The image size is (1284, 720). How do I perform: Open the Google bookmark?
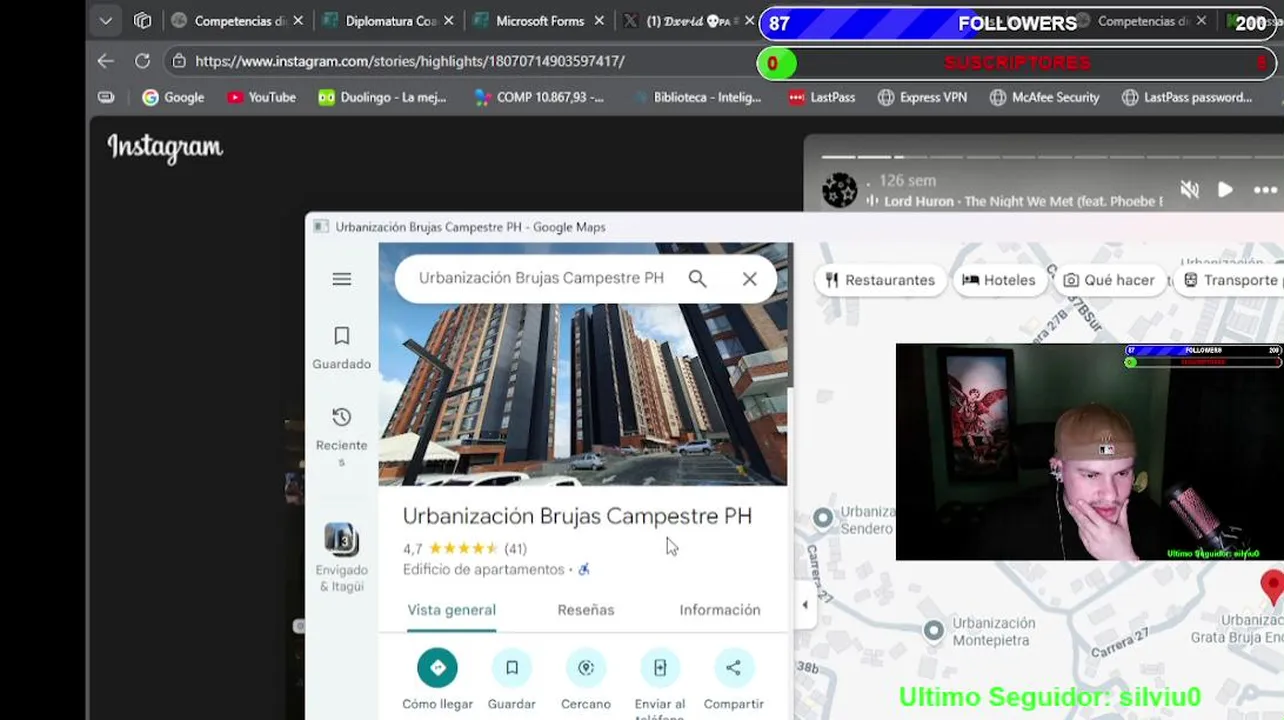click(173, 97)
